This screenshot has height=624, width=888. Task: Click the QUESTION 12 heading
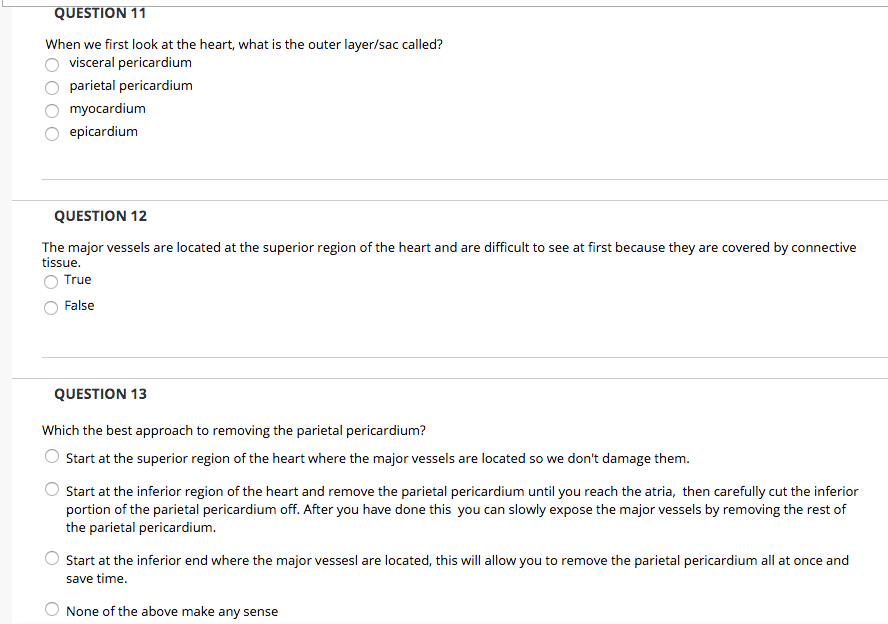click(100, 215)
